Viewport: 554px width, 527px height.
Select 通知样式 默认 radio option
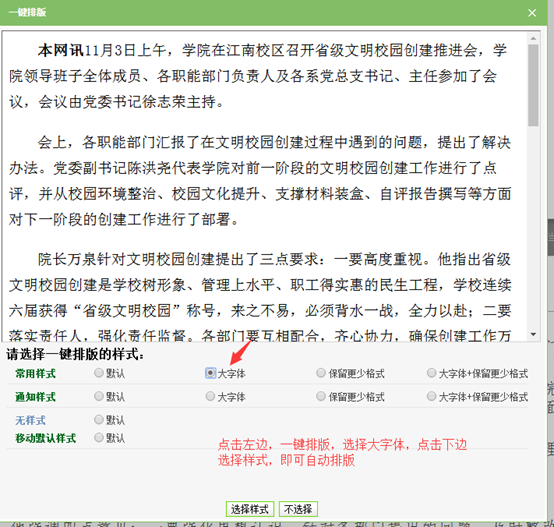tap(99, 396)
